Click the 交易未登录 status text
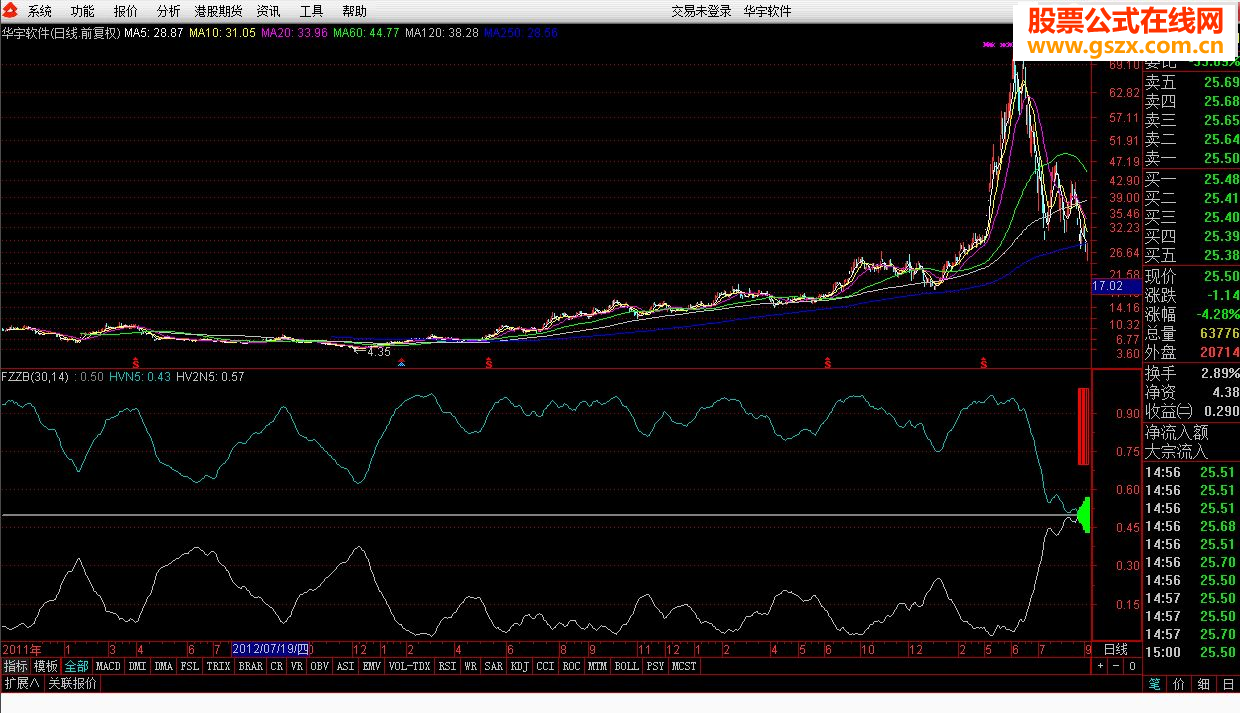Viewport: 1240px width, 713px height. [x=702, y=11]
